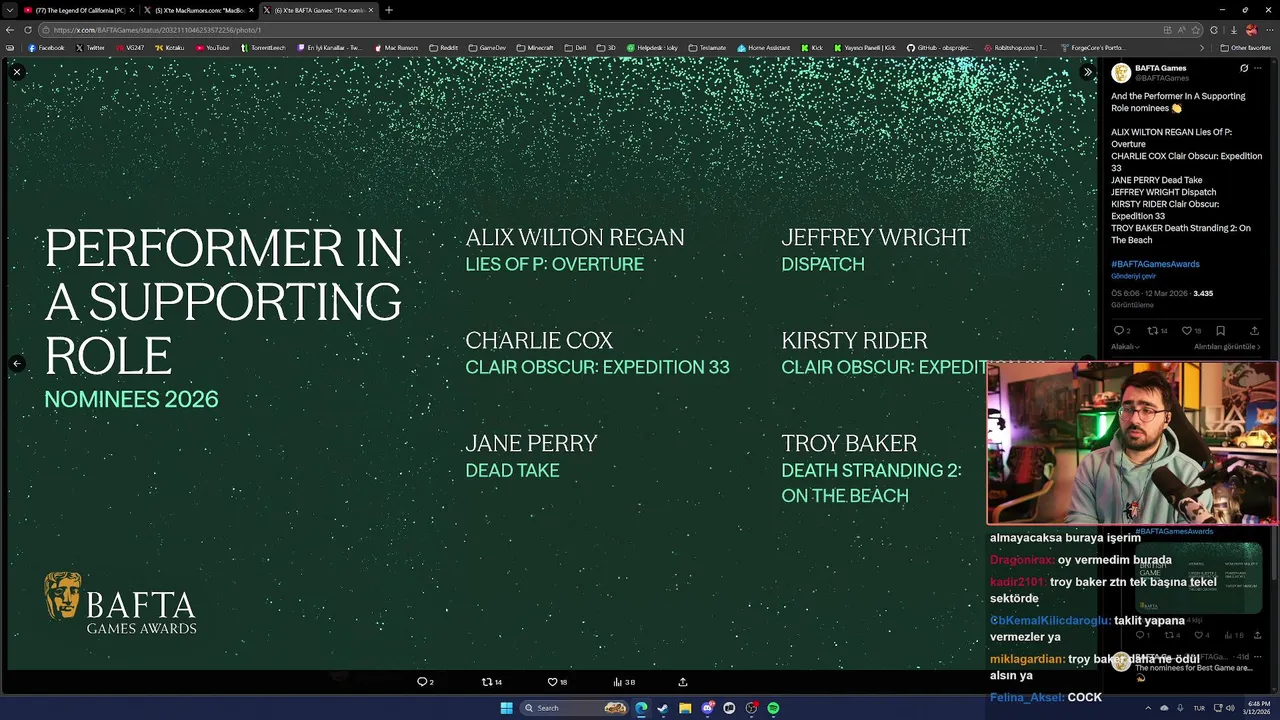
Task: Open the taskbar clock showing 6:48 PM
Action: (x=1257, y=708)
